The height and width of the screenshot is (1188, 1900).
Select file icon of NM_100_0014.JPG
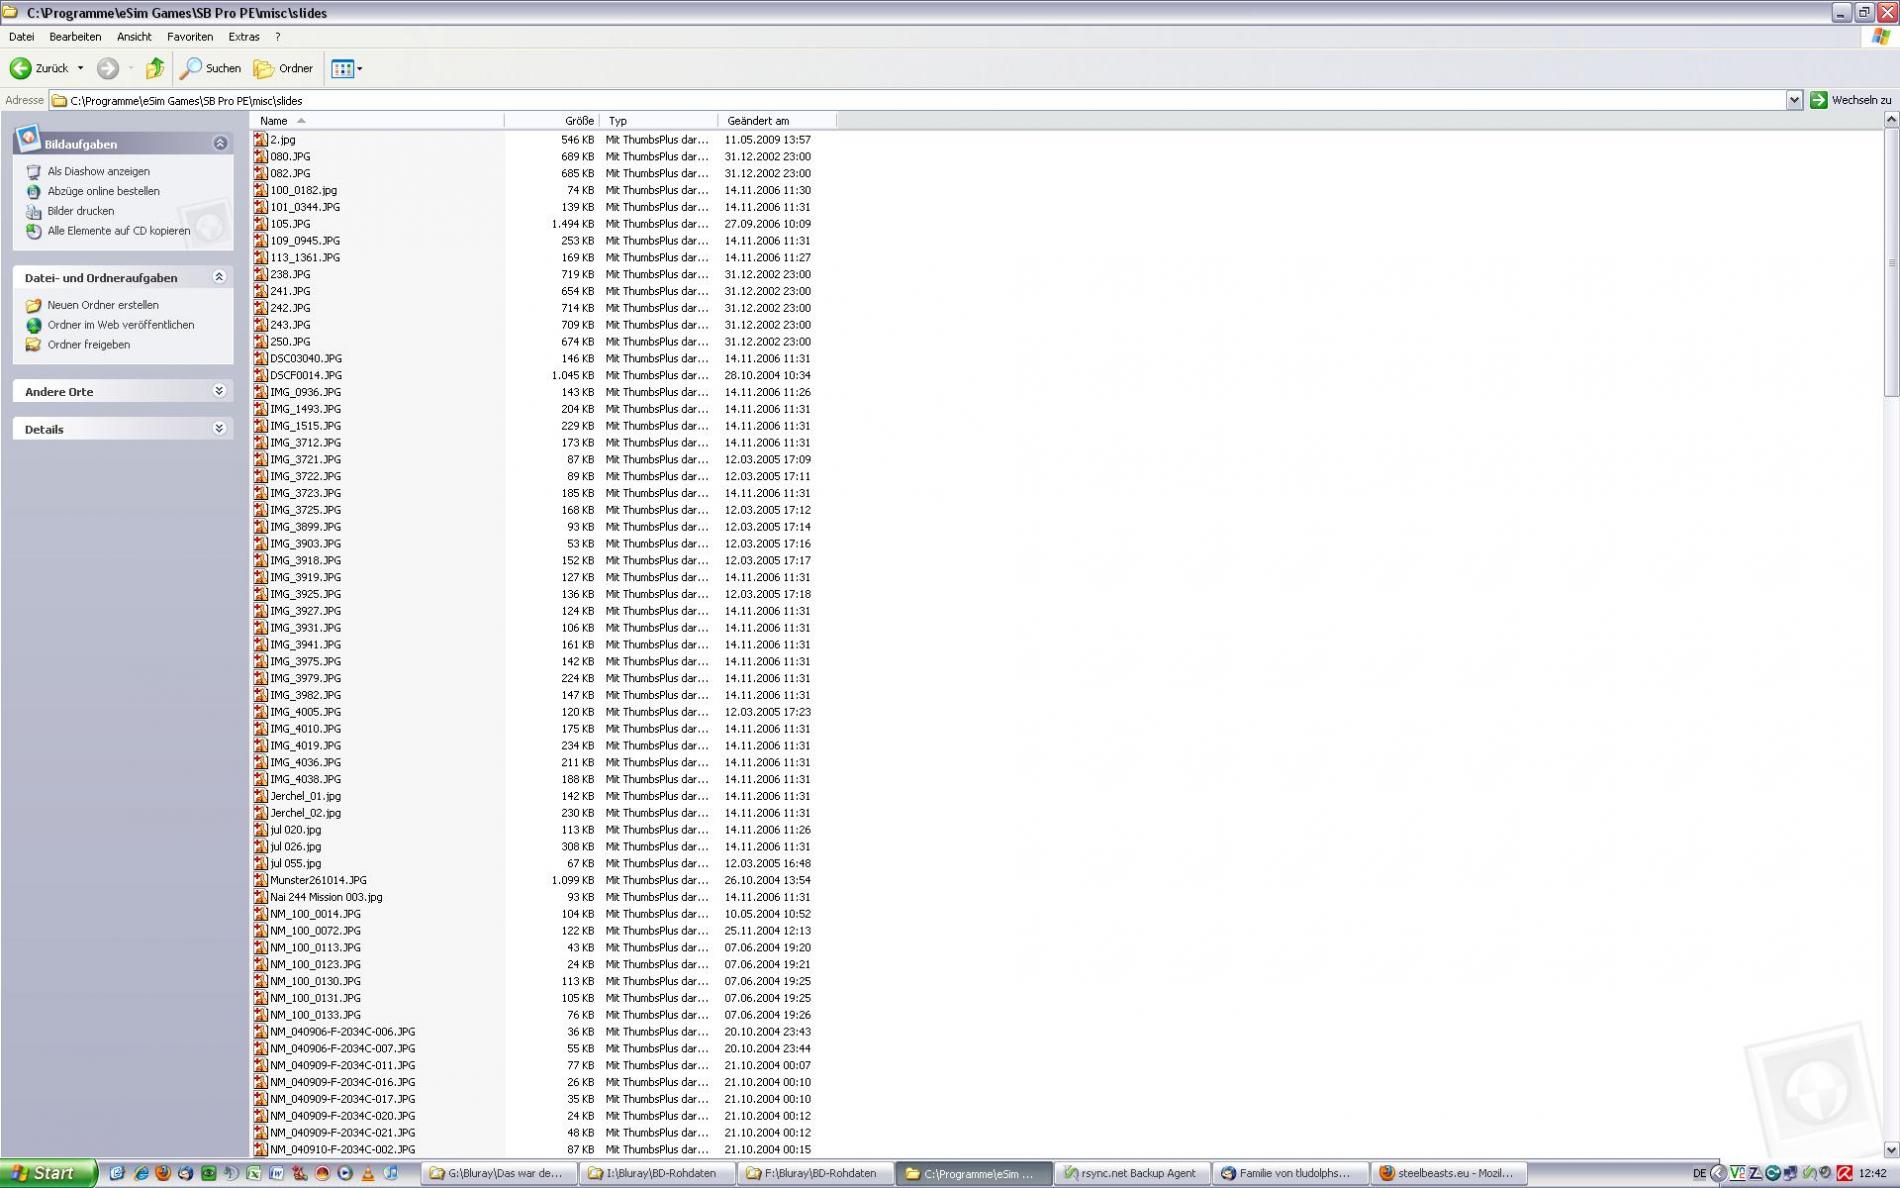click(x=260, y=914)
